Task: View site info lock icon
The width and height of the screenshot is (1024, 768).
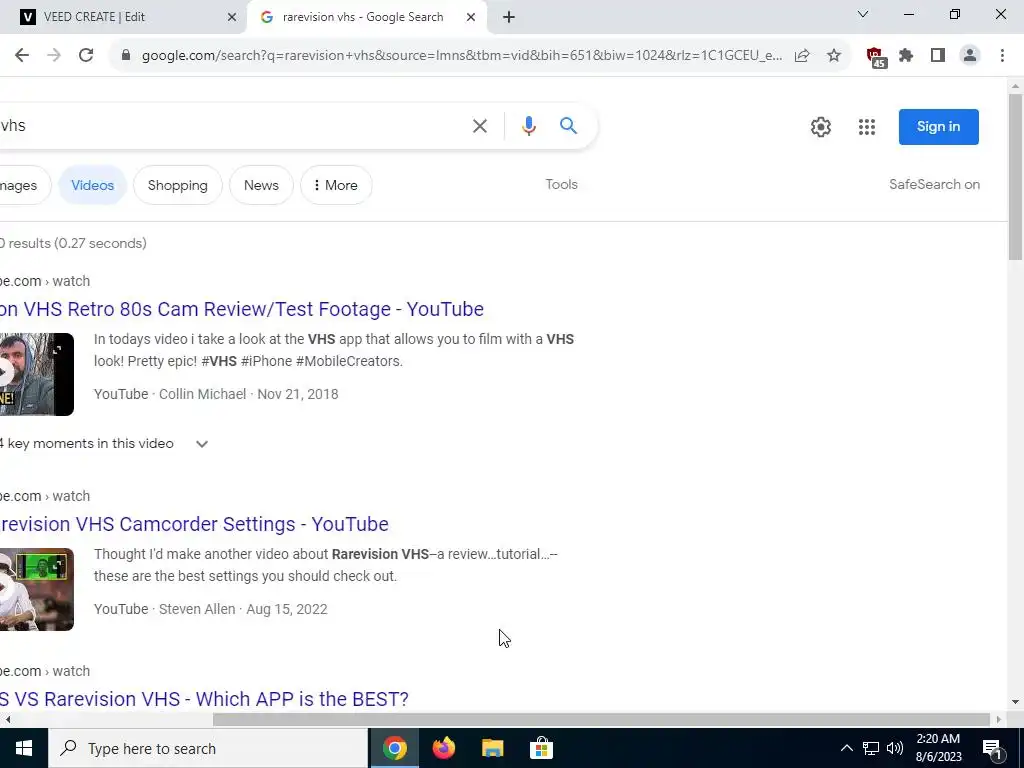Action: point(126,56)
